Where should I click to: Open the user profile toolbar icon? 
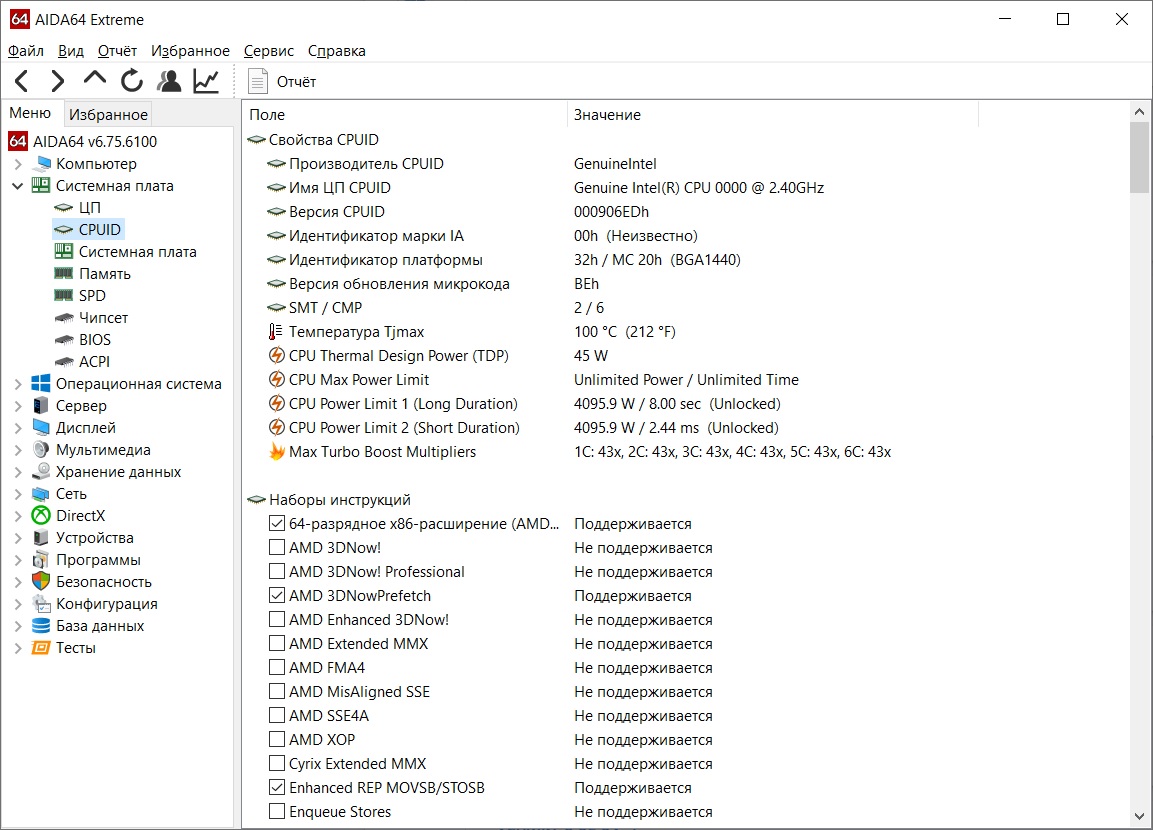pos(170,81)
